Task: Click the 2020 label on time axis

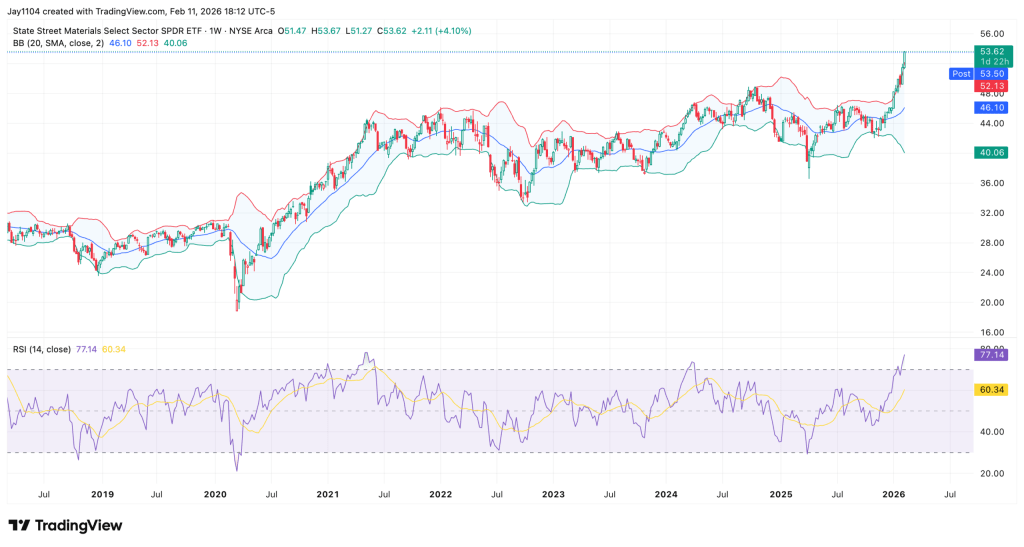Action: pyautogui.click(x=215, y=494)
